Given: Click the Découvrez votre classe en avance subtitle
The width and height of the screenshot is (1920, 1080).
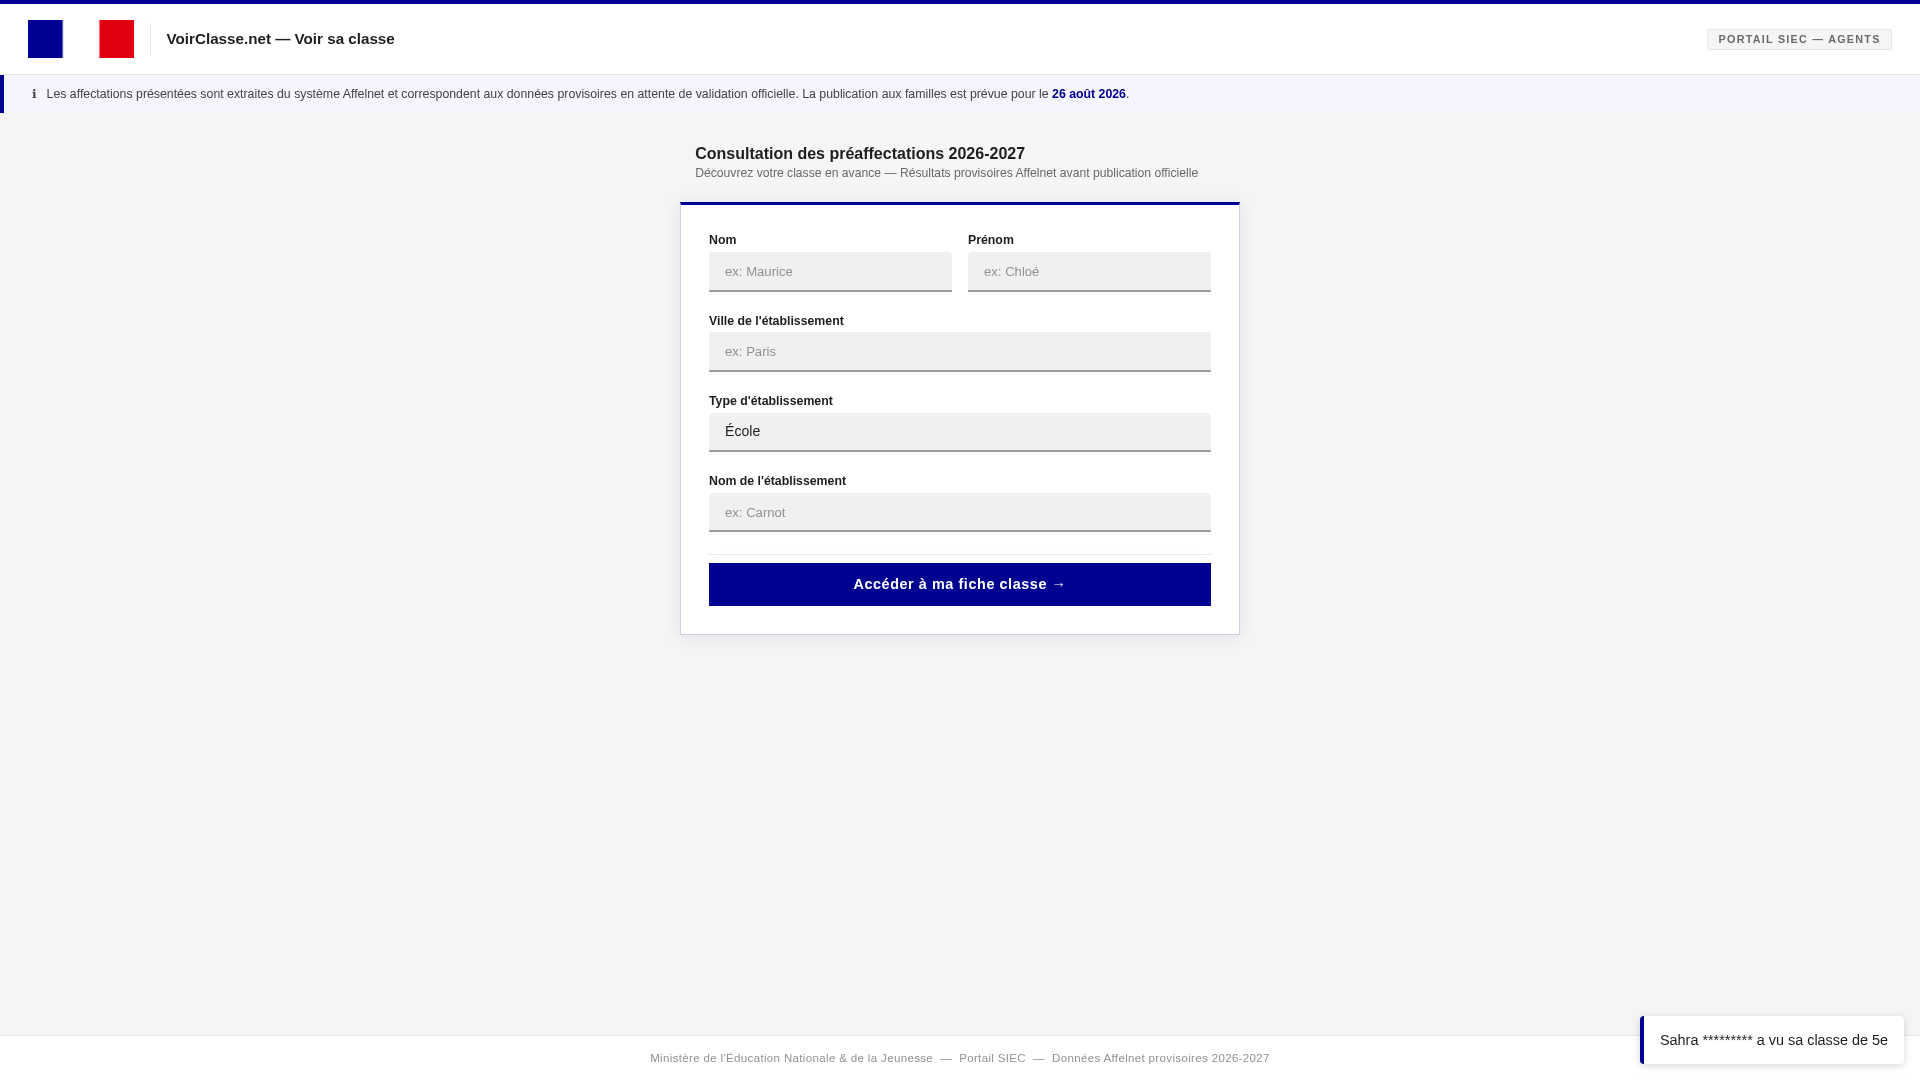Looking at the screenshot, I should point(946,173).
